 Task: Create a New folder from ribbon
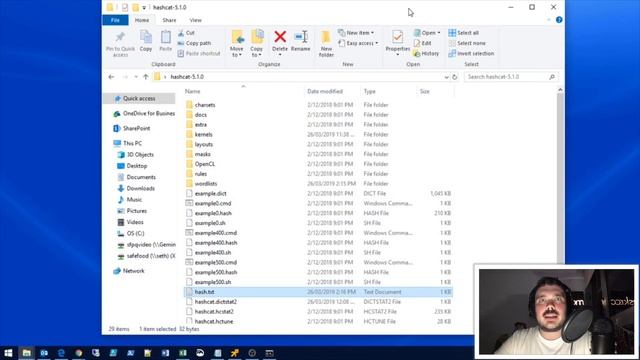coord(326,43)
